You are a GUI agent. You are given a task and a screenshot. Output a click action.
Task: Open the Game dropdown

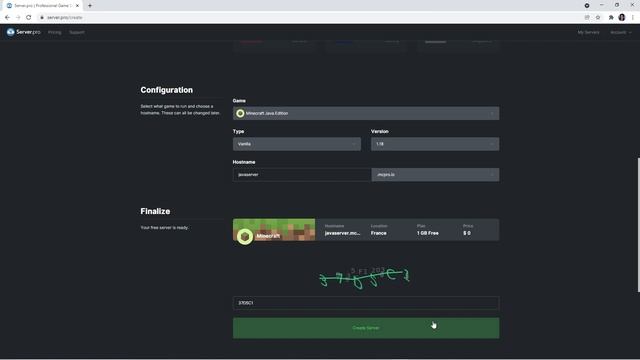[366, 113]
